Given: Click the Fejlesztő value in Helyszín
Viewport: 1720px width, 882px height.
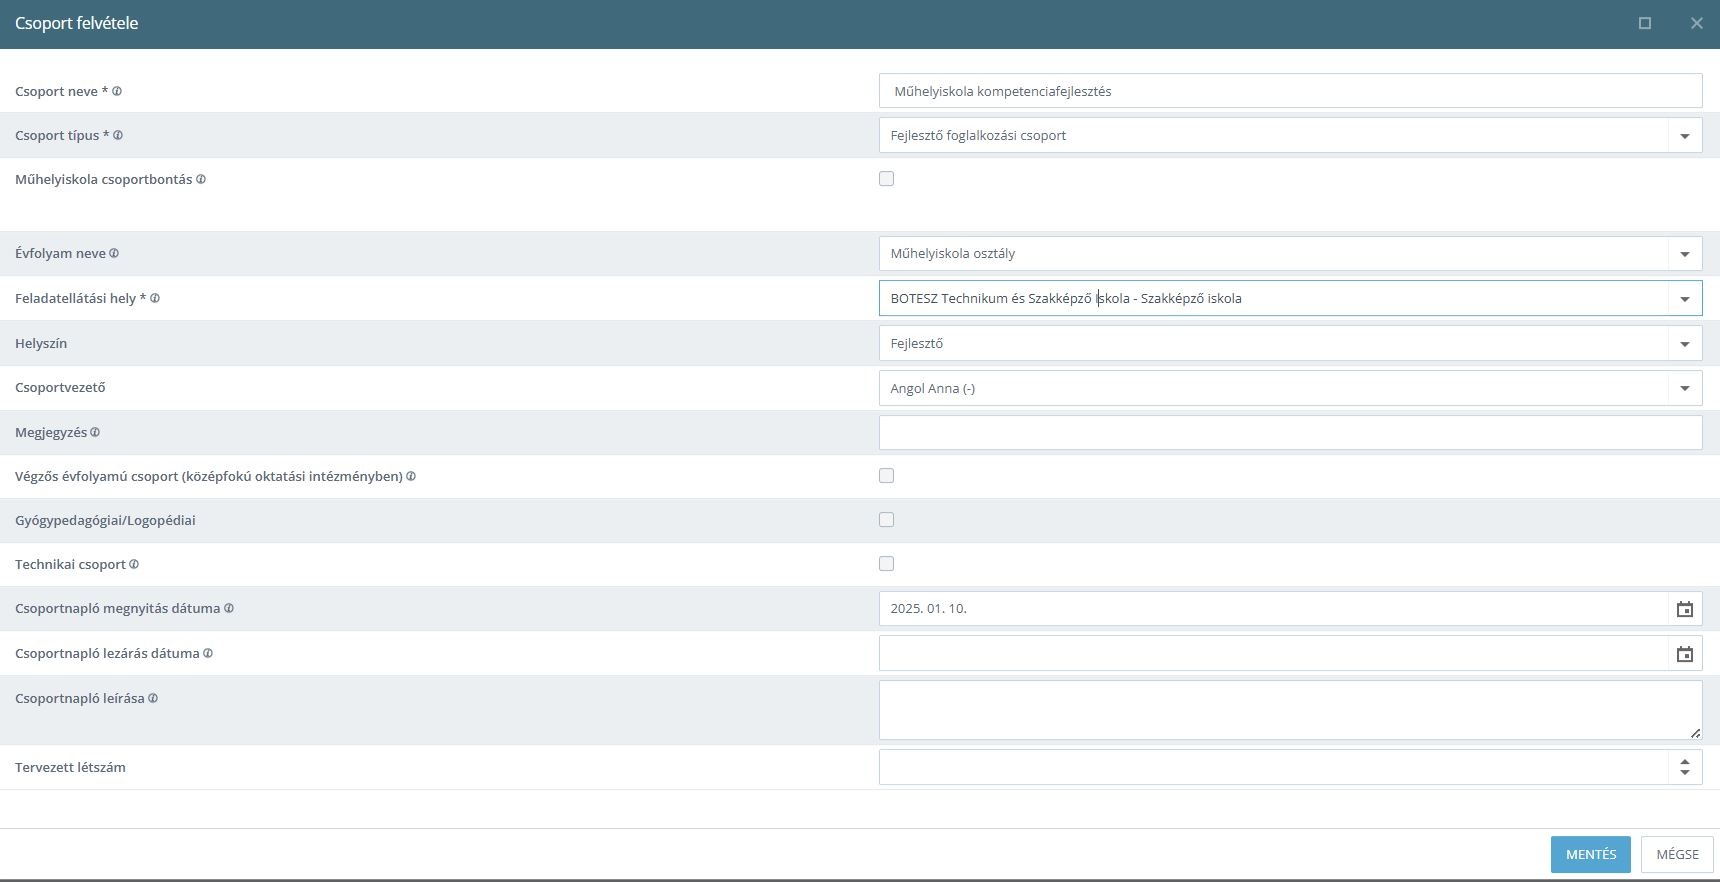Looking at the screenshot, I should pos(917,343).
